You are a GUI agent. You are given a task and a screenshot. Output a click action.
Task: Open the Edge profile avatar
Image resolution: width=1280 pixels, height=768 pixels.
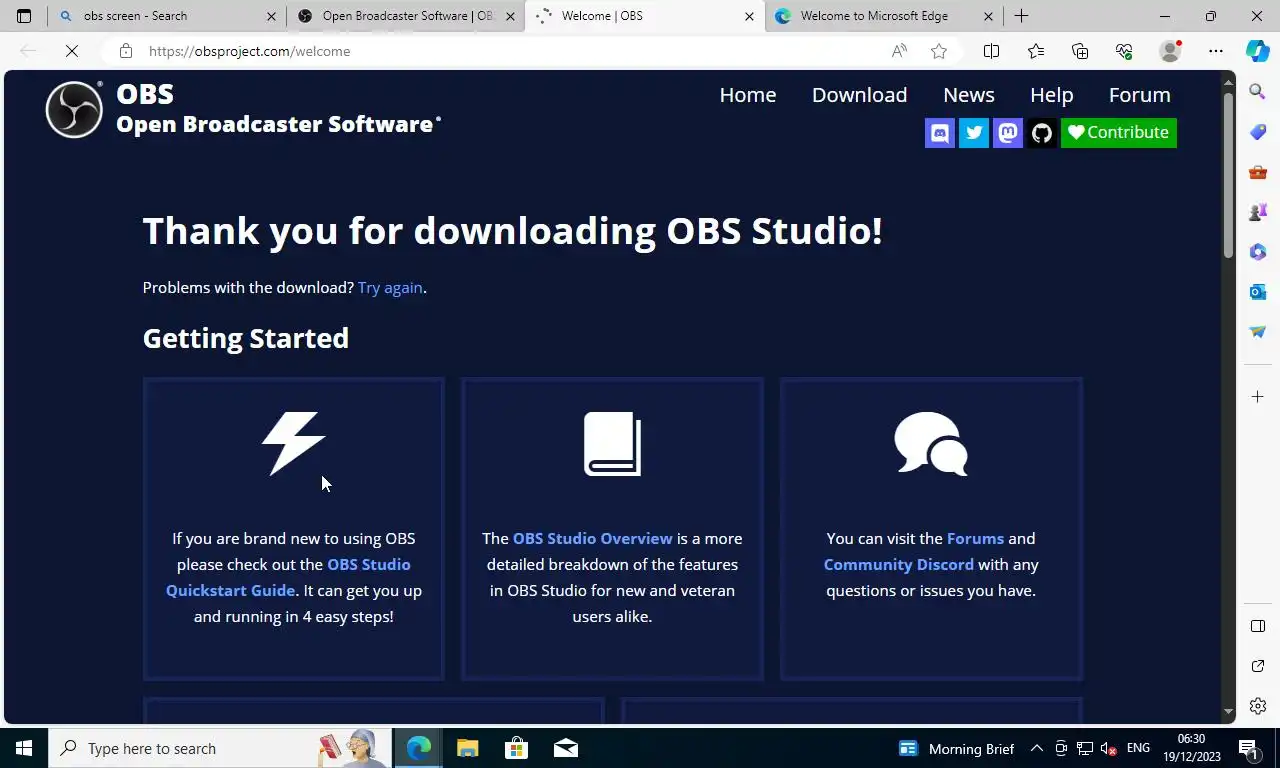[x=1170, y=51]
